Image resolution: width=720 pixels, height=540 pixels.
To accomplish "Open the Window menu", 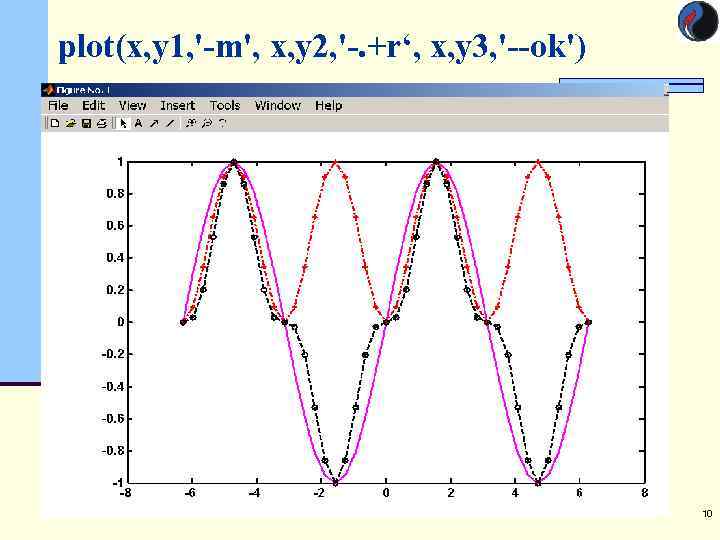I will pos(278,106).
